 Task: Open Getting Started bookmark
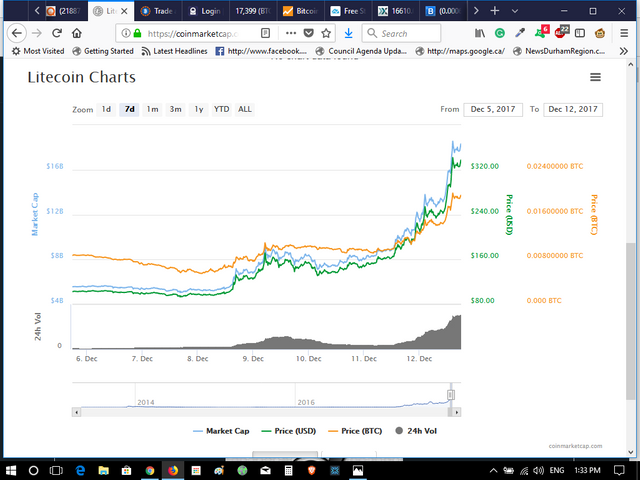coord(103,51)
